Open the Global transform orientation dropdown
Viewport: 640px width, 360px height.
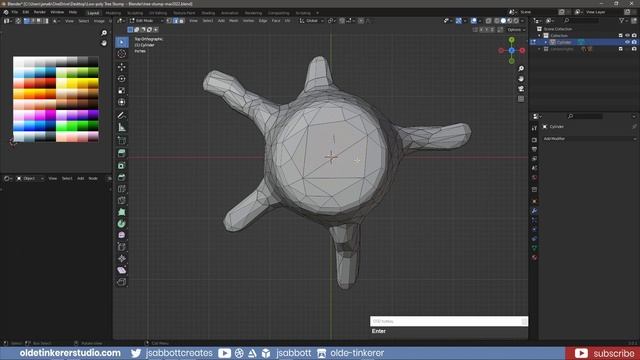pos(311,21)
